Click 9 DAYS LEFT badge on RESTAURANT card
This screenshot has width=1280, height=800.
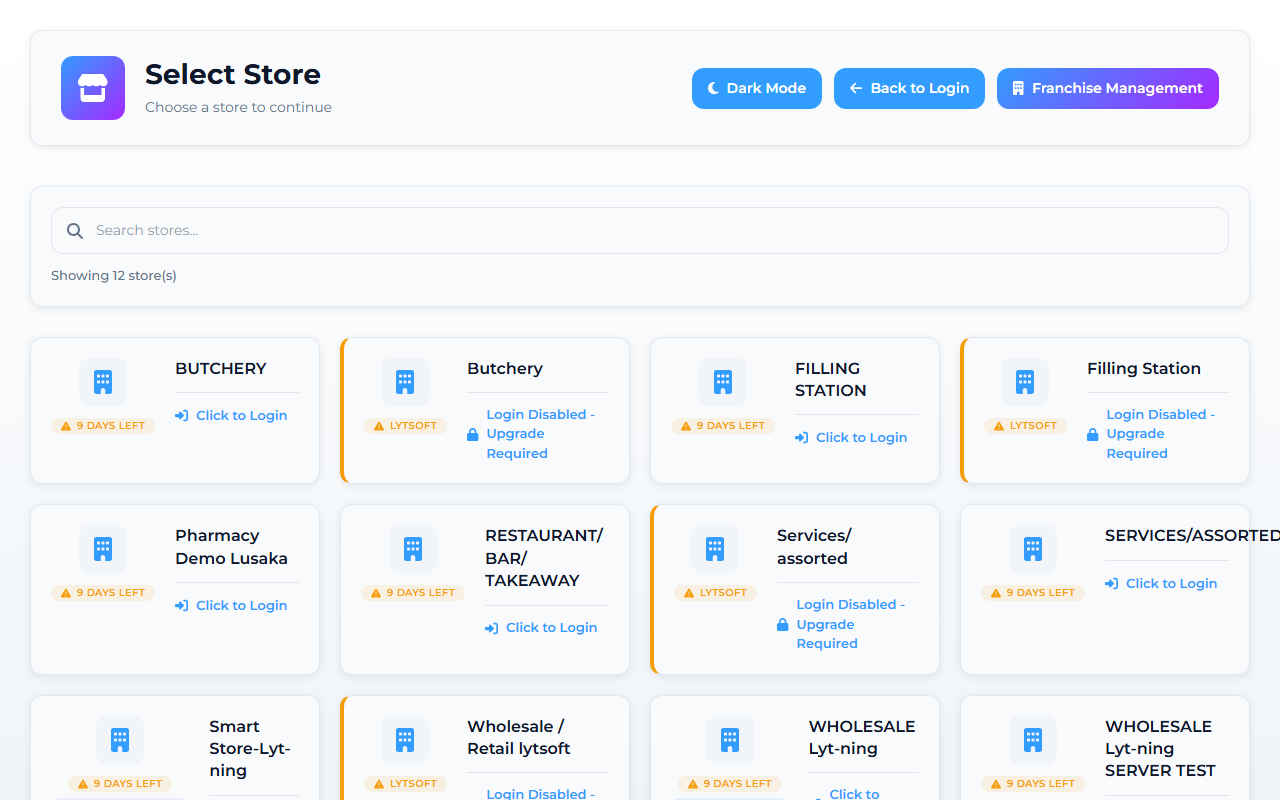click(x=413, y=593)
